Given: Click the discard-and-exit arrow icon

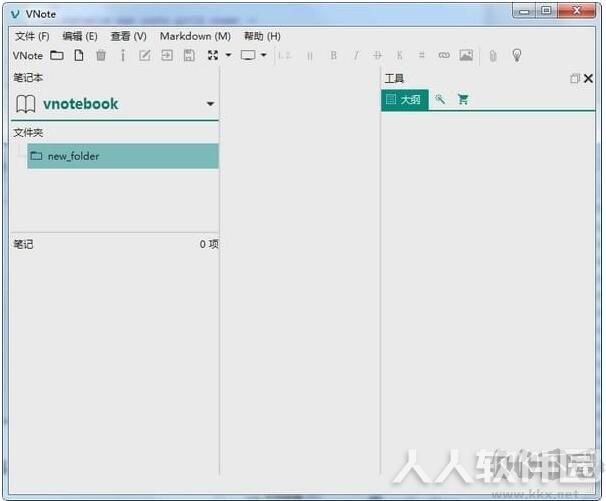Looking at the screenshot, I should click(167, 55).
